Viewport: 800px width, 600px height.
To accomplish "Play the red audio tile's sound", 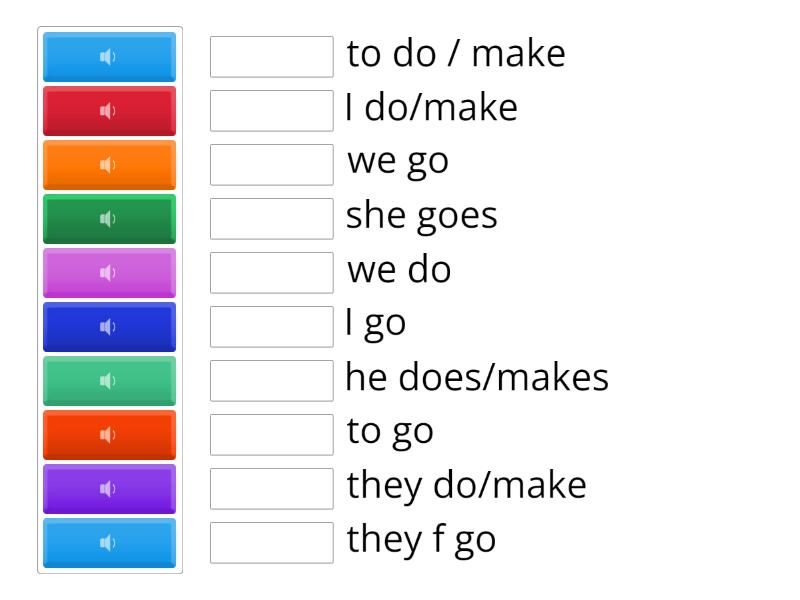I will point(109,111).
